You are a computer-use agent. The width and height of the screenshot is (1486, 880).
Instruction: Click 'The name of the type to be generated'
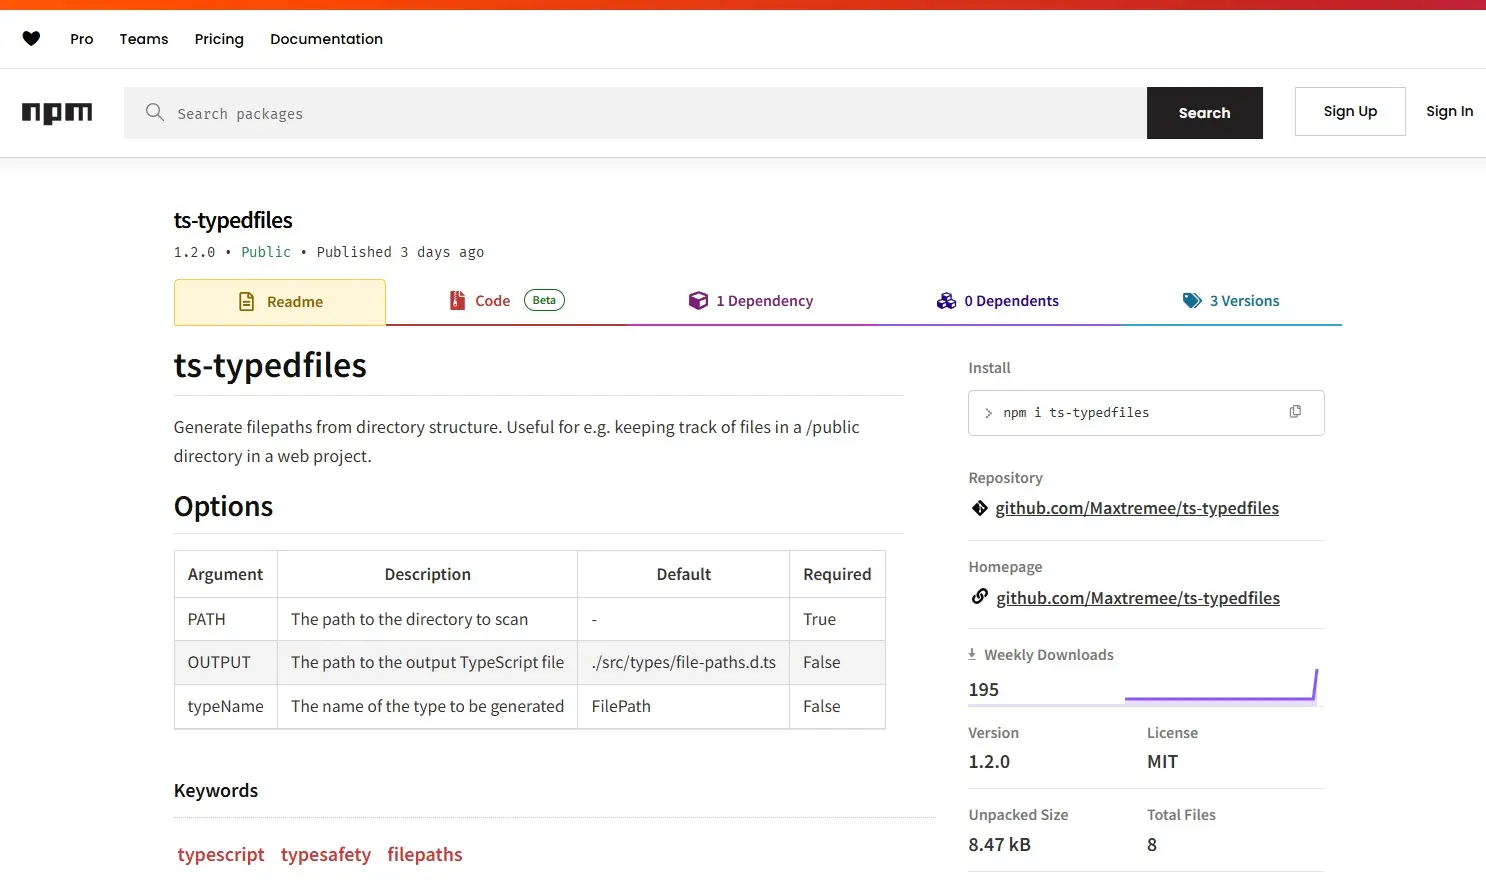coord(427,706)
